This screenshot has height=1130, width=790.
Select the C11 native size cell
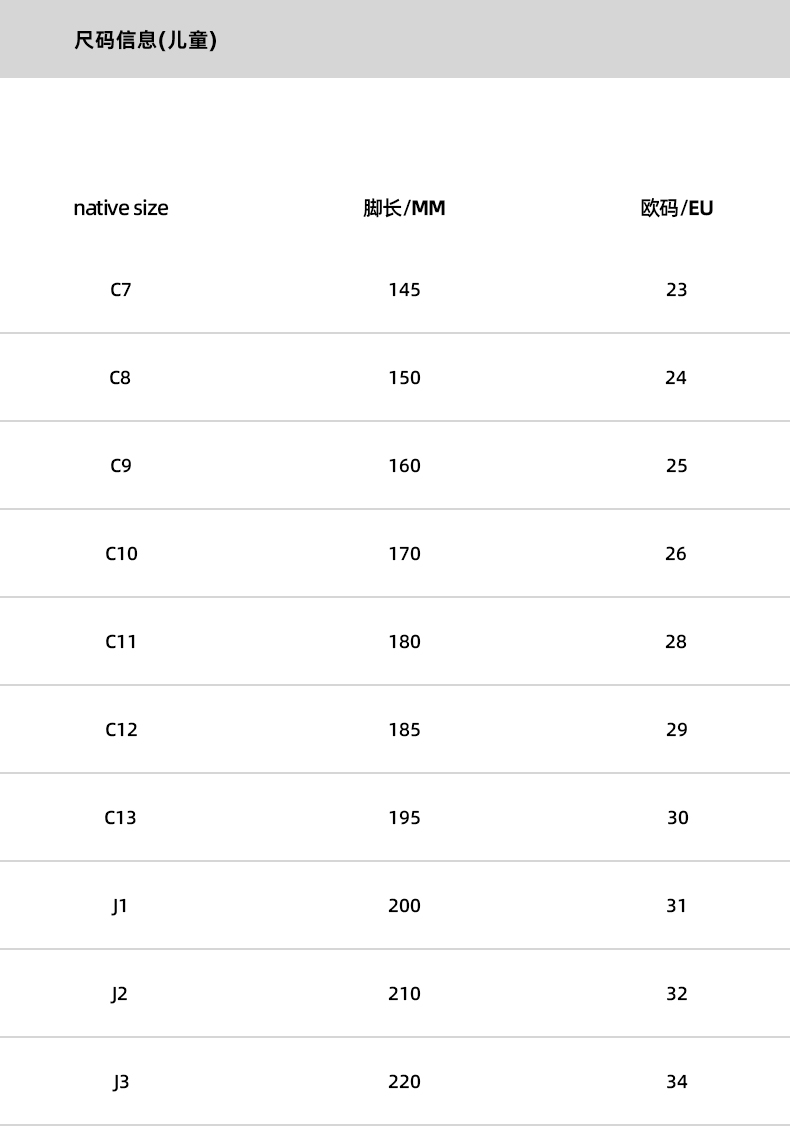click(121, 642)
